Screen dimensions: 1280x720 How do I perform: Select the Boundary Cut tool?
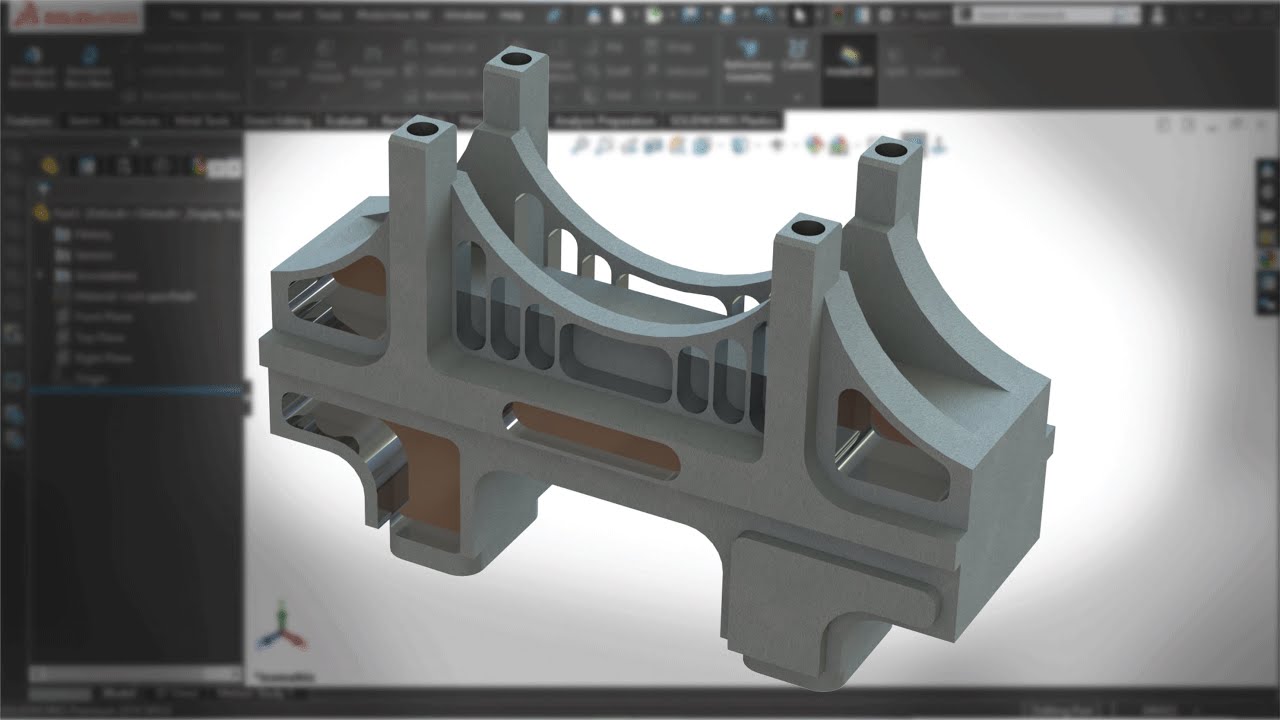442,96
